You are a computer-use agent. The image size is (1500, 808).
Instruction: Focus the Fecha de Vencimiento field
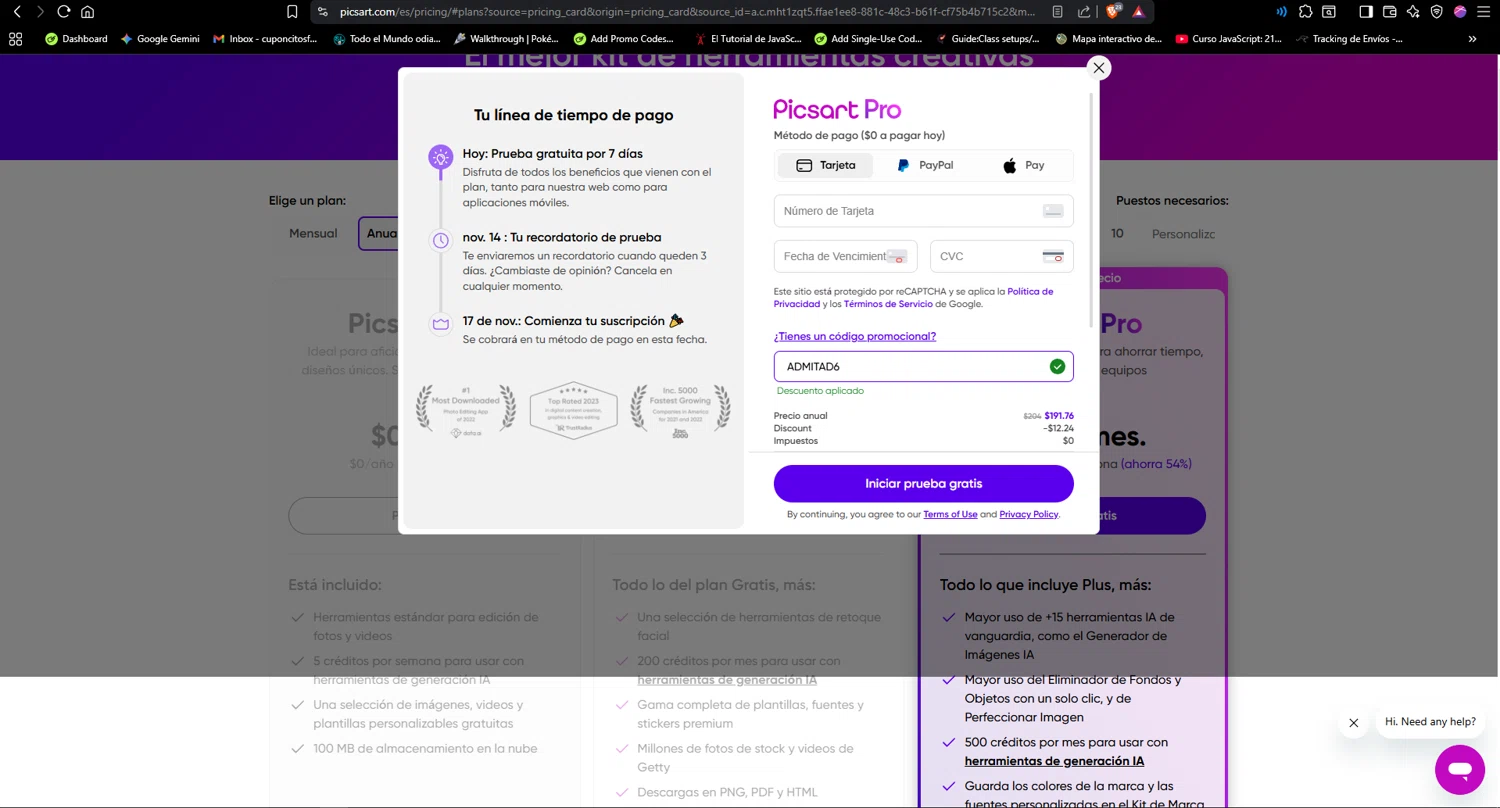pos(845,256)
